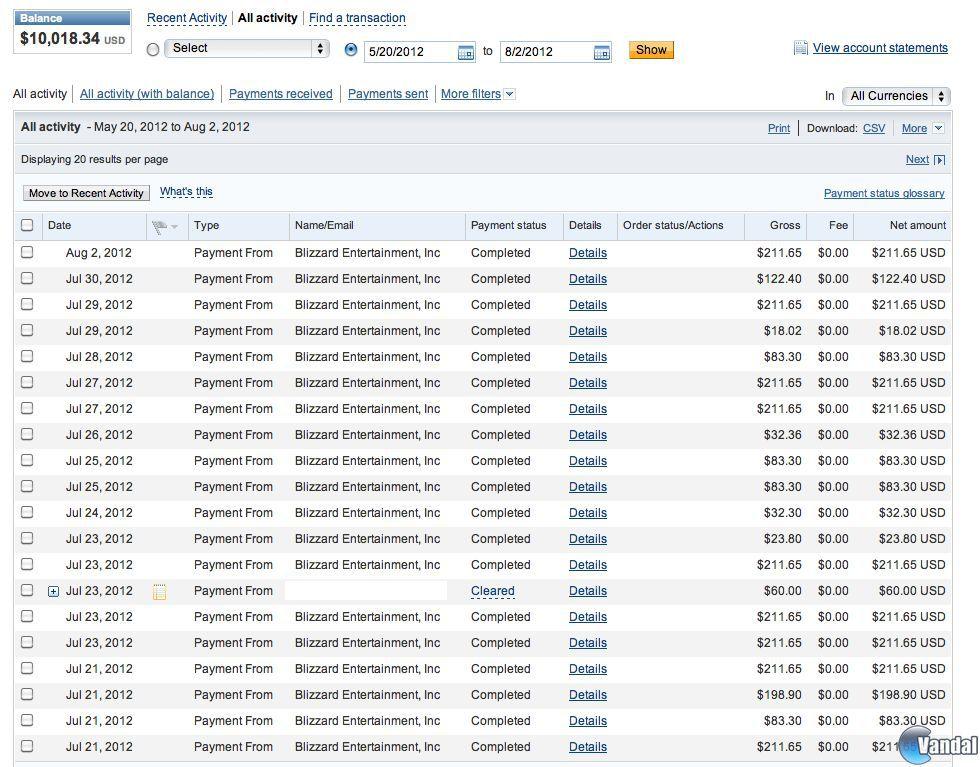Open Details for Jul 30, 2012 payment
Screen dimensions: 980x767
(x=588, y=279)
